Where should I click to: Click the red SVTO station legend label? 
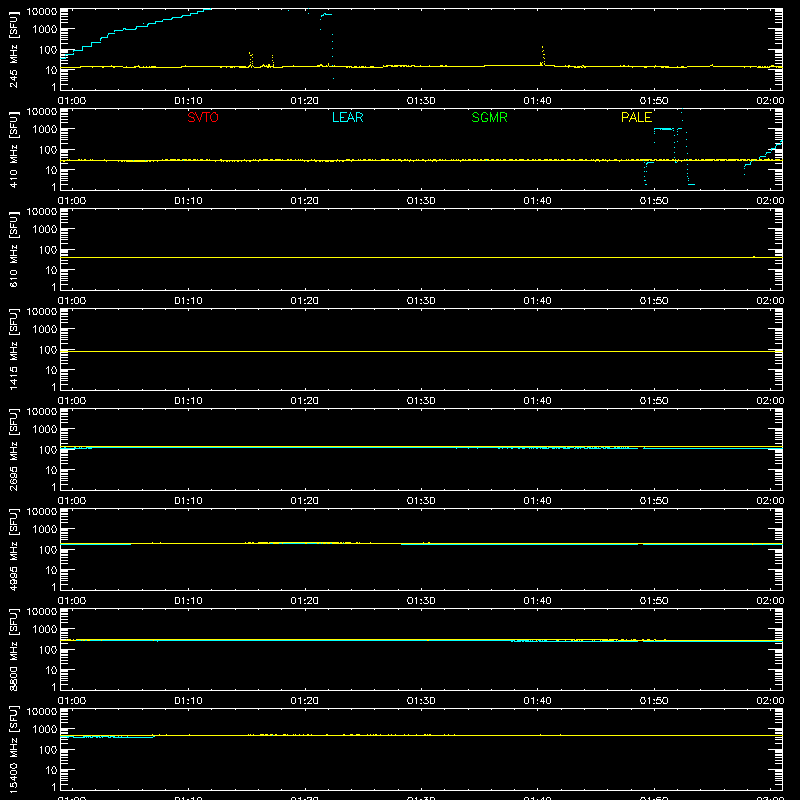click(x=203, y=117)
